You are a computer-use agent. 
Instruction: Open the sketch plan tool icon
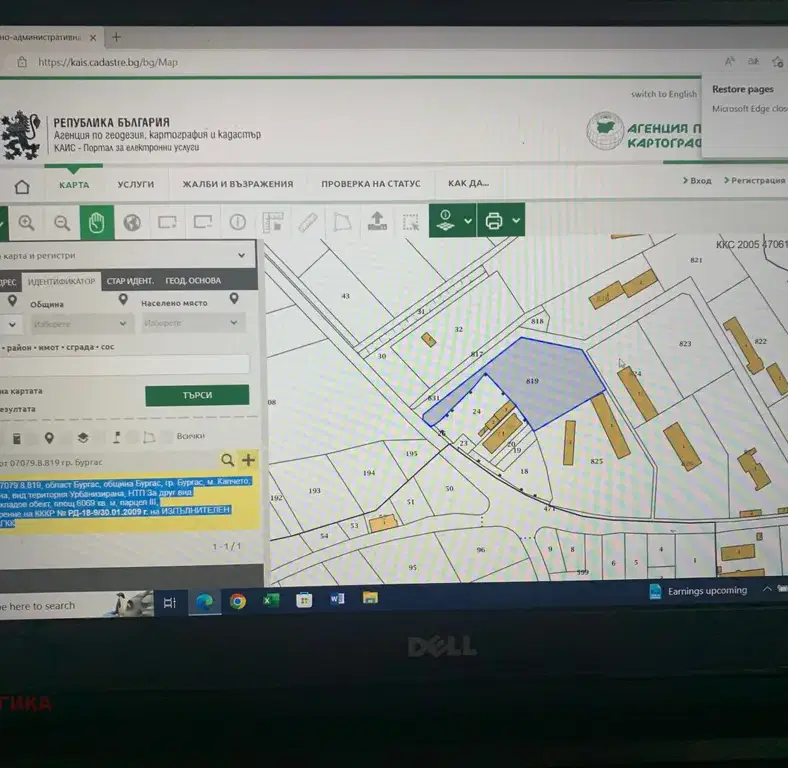[273, 222]
